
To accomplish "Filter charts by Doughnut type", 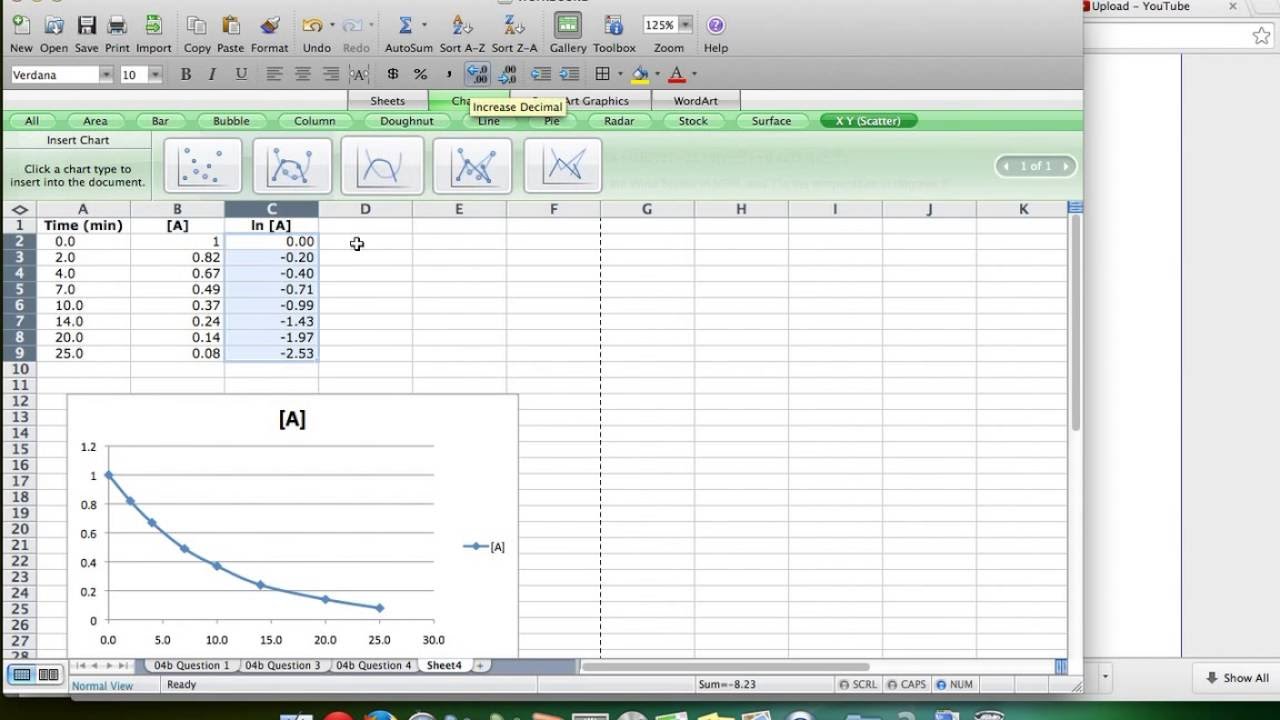I will 407,121.
